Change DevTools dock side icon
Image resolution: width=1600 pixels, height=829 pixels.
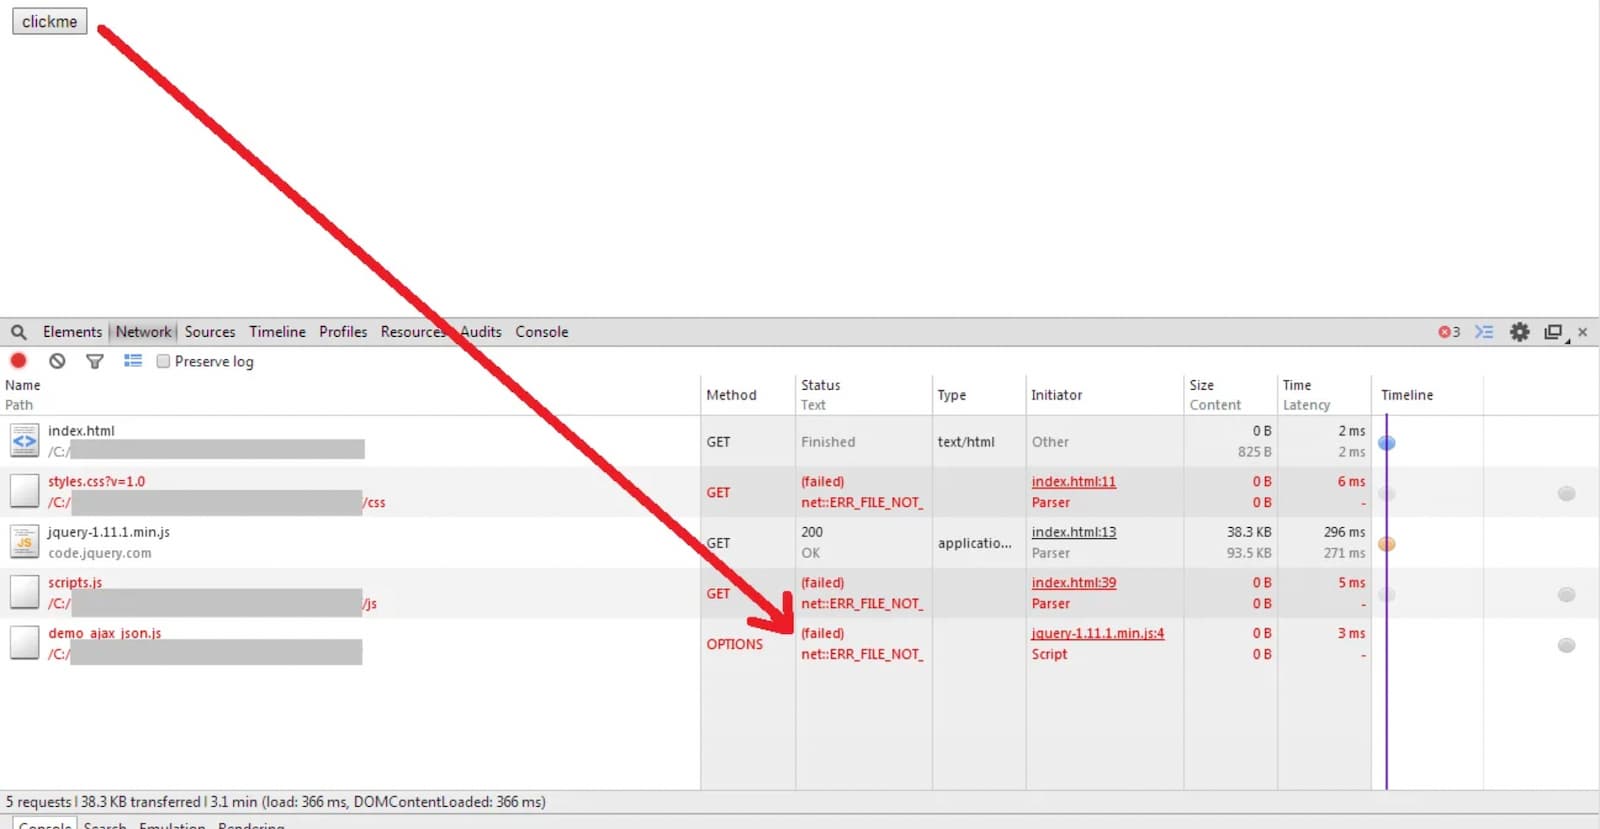coord(1553,332)
